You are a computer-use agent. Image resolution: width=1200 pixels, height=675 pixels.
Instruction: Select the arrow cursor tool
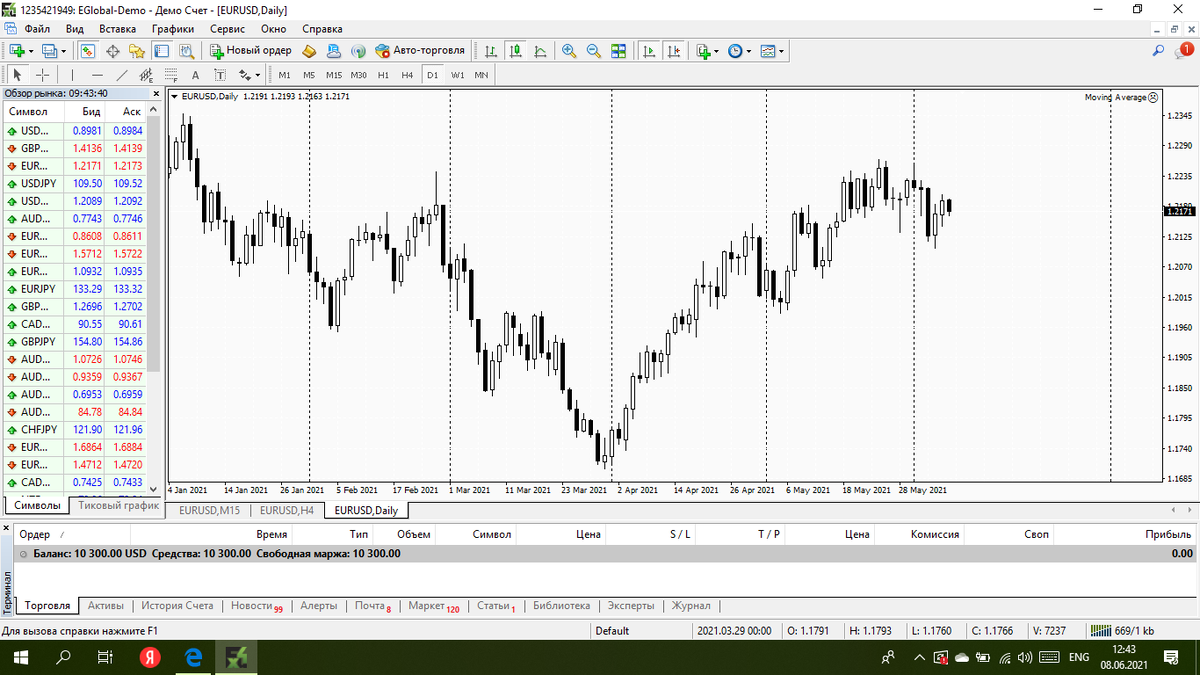[x=17, y=75]
